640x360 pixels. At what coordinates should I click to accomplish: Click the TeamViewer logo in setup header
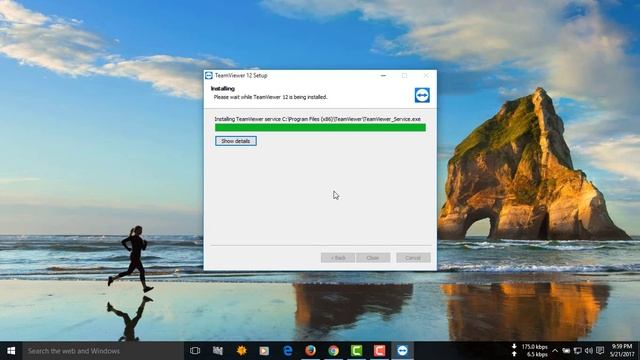coord(422,95)
